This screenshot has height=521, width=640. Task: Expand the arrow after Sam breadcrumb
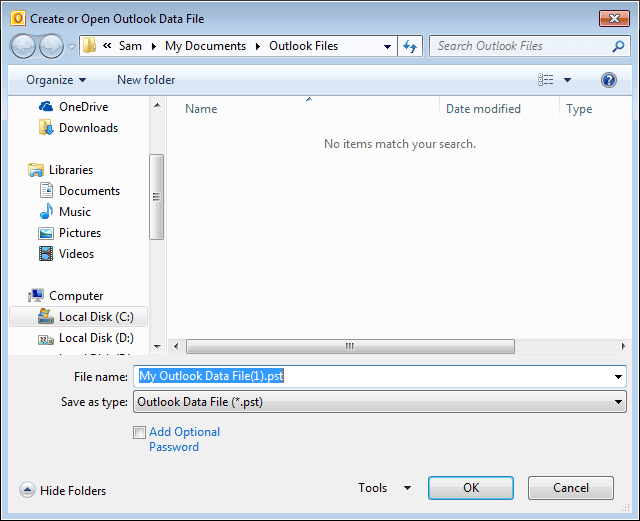154,47
